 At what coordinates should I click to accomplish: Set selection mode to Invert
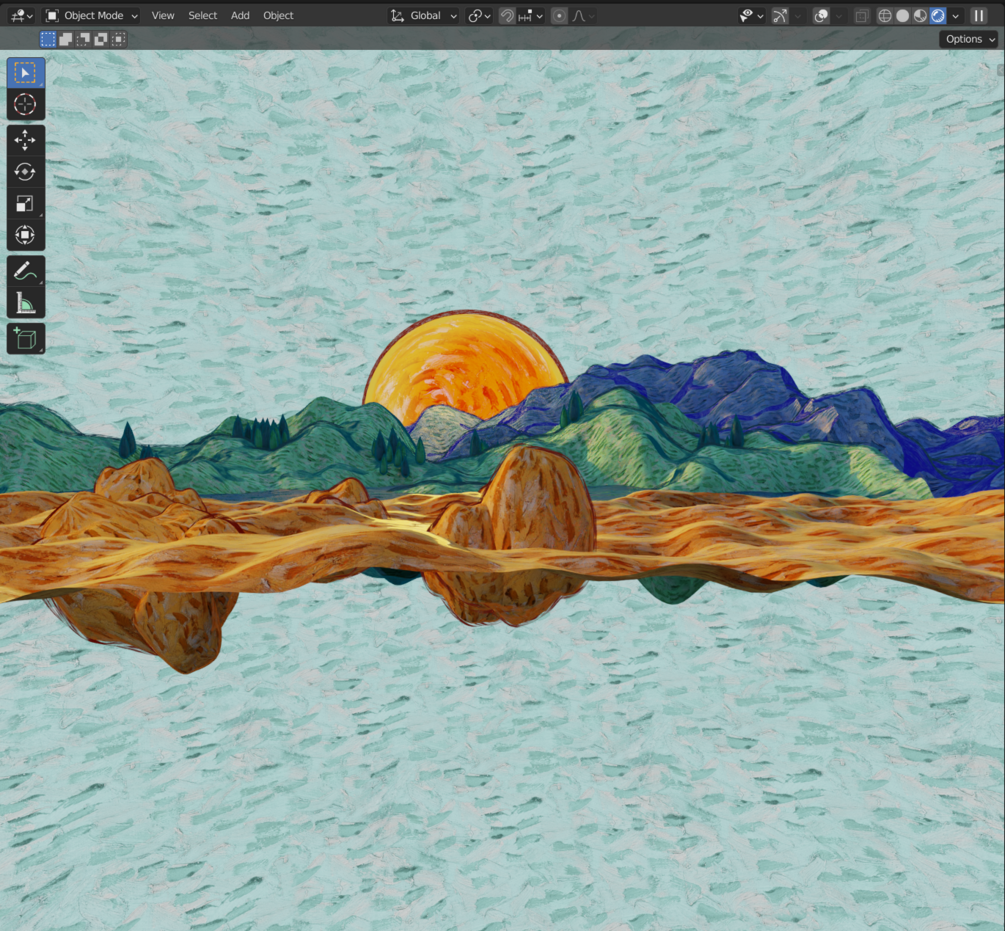coord(101,40)
